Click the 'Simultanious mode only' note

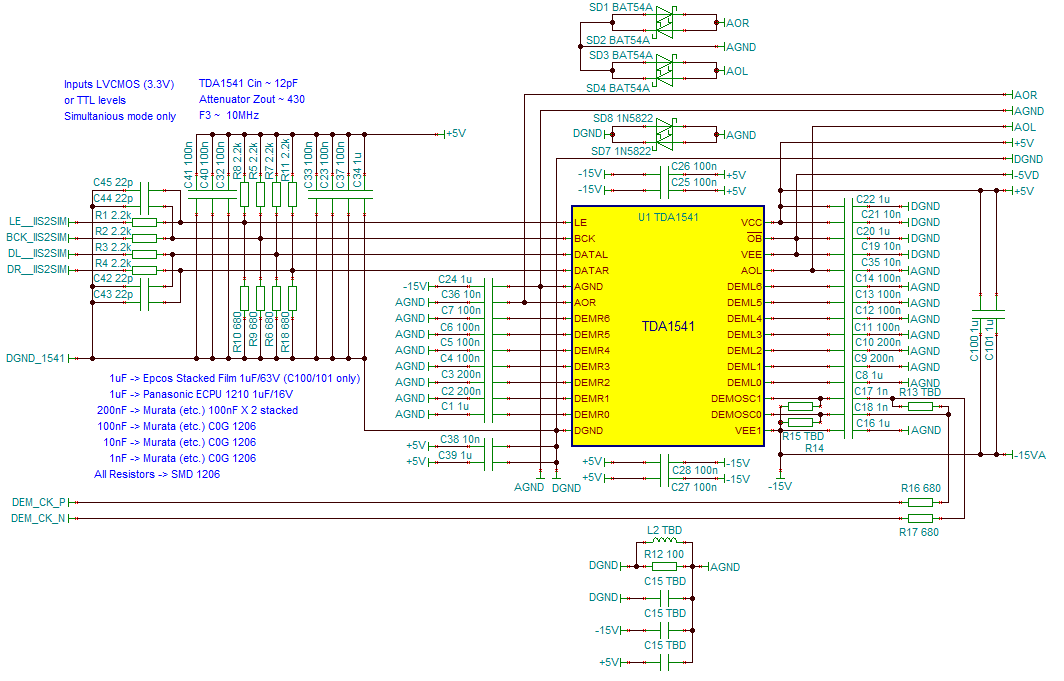(x=120, y=116)
